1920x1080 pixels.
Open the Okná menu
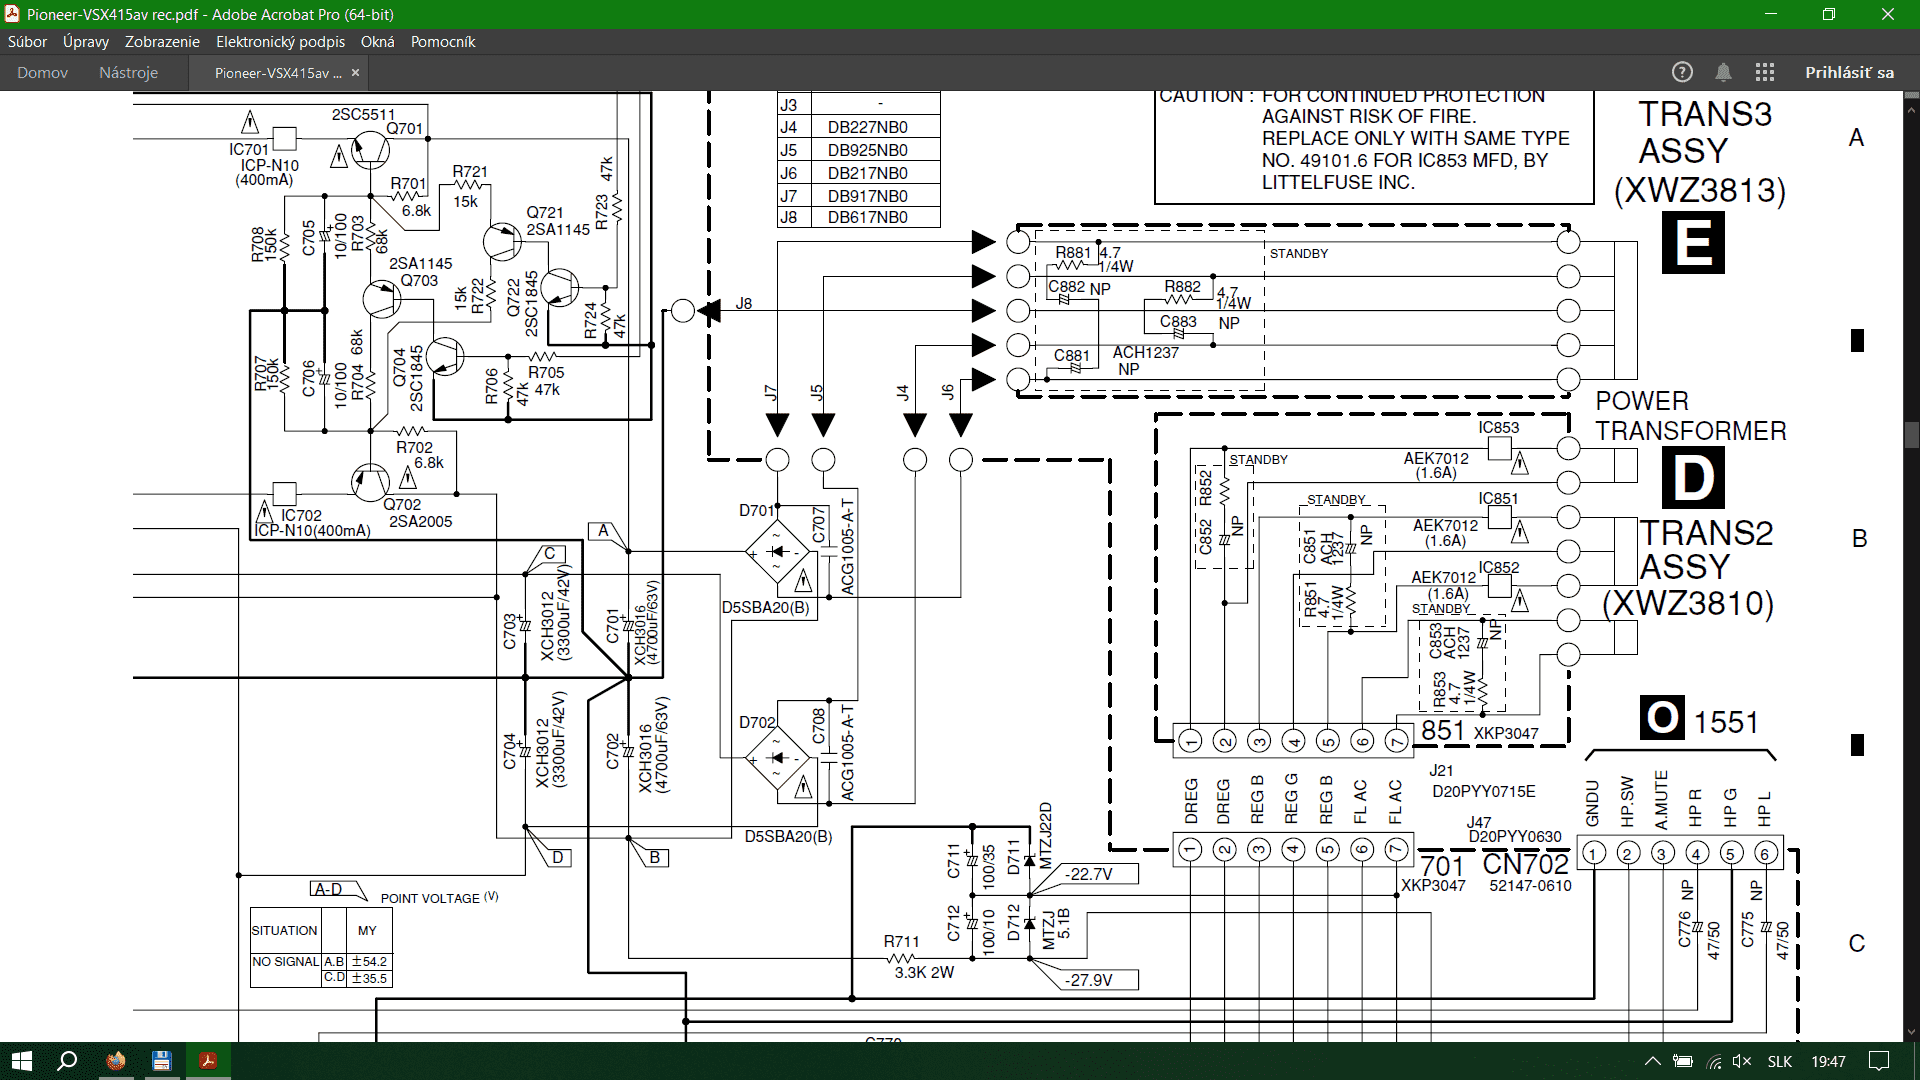[x=377, y=42]
